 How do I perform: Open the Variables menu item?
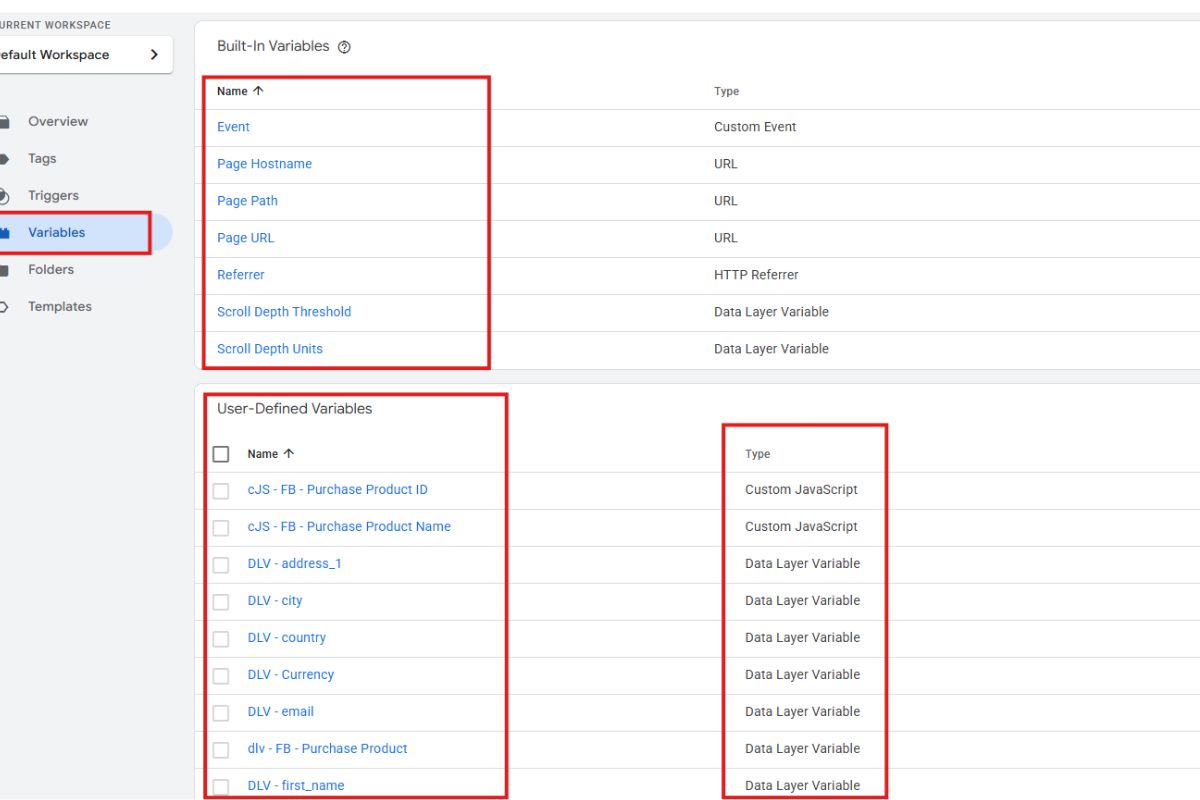coord(57,233)
